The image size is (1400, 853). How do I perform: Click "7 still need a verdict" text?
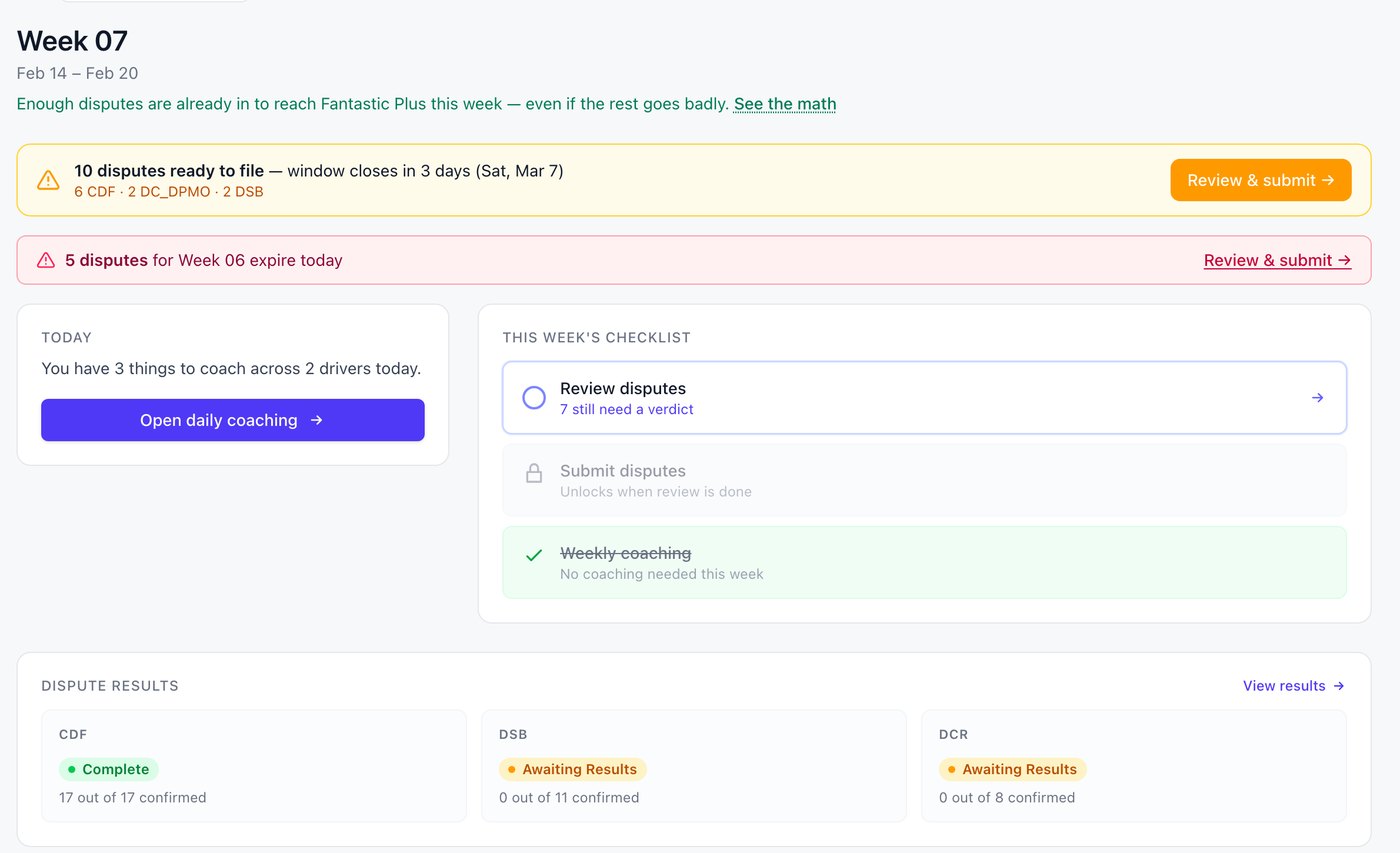tap(627, 409)
